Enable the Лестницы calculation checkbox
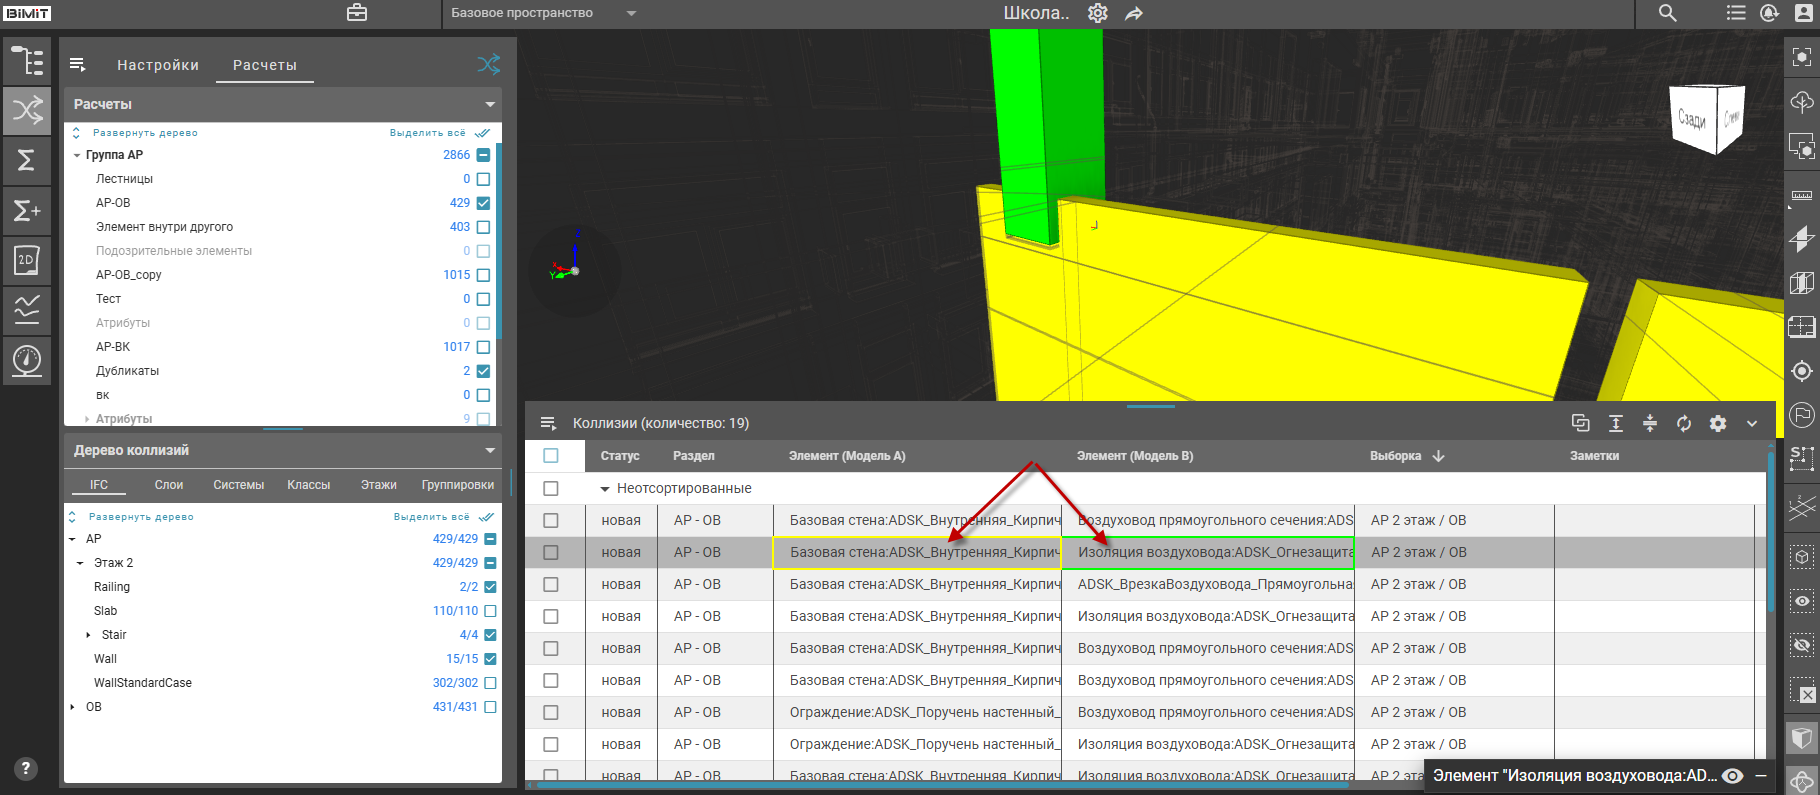 483,179
